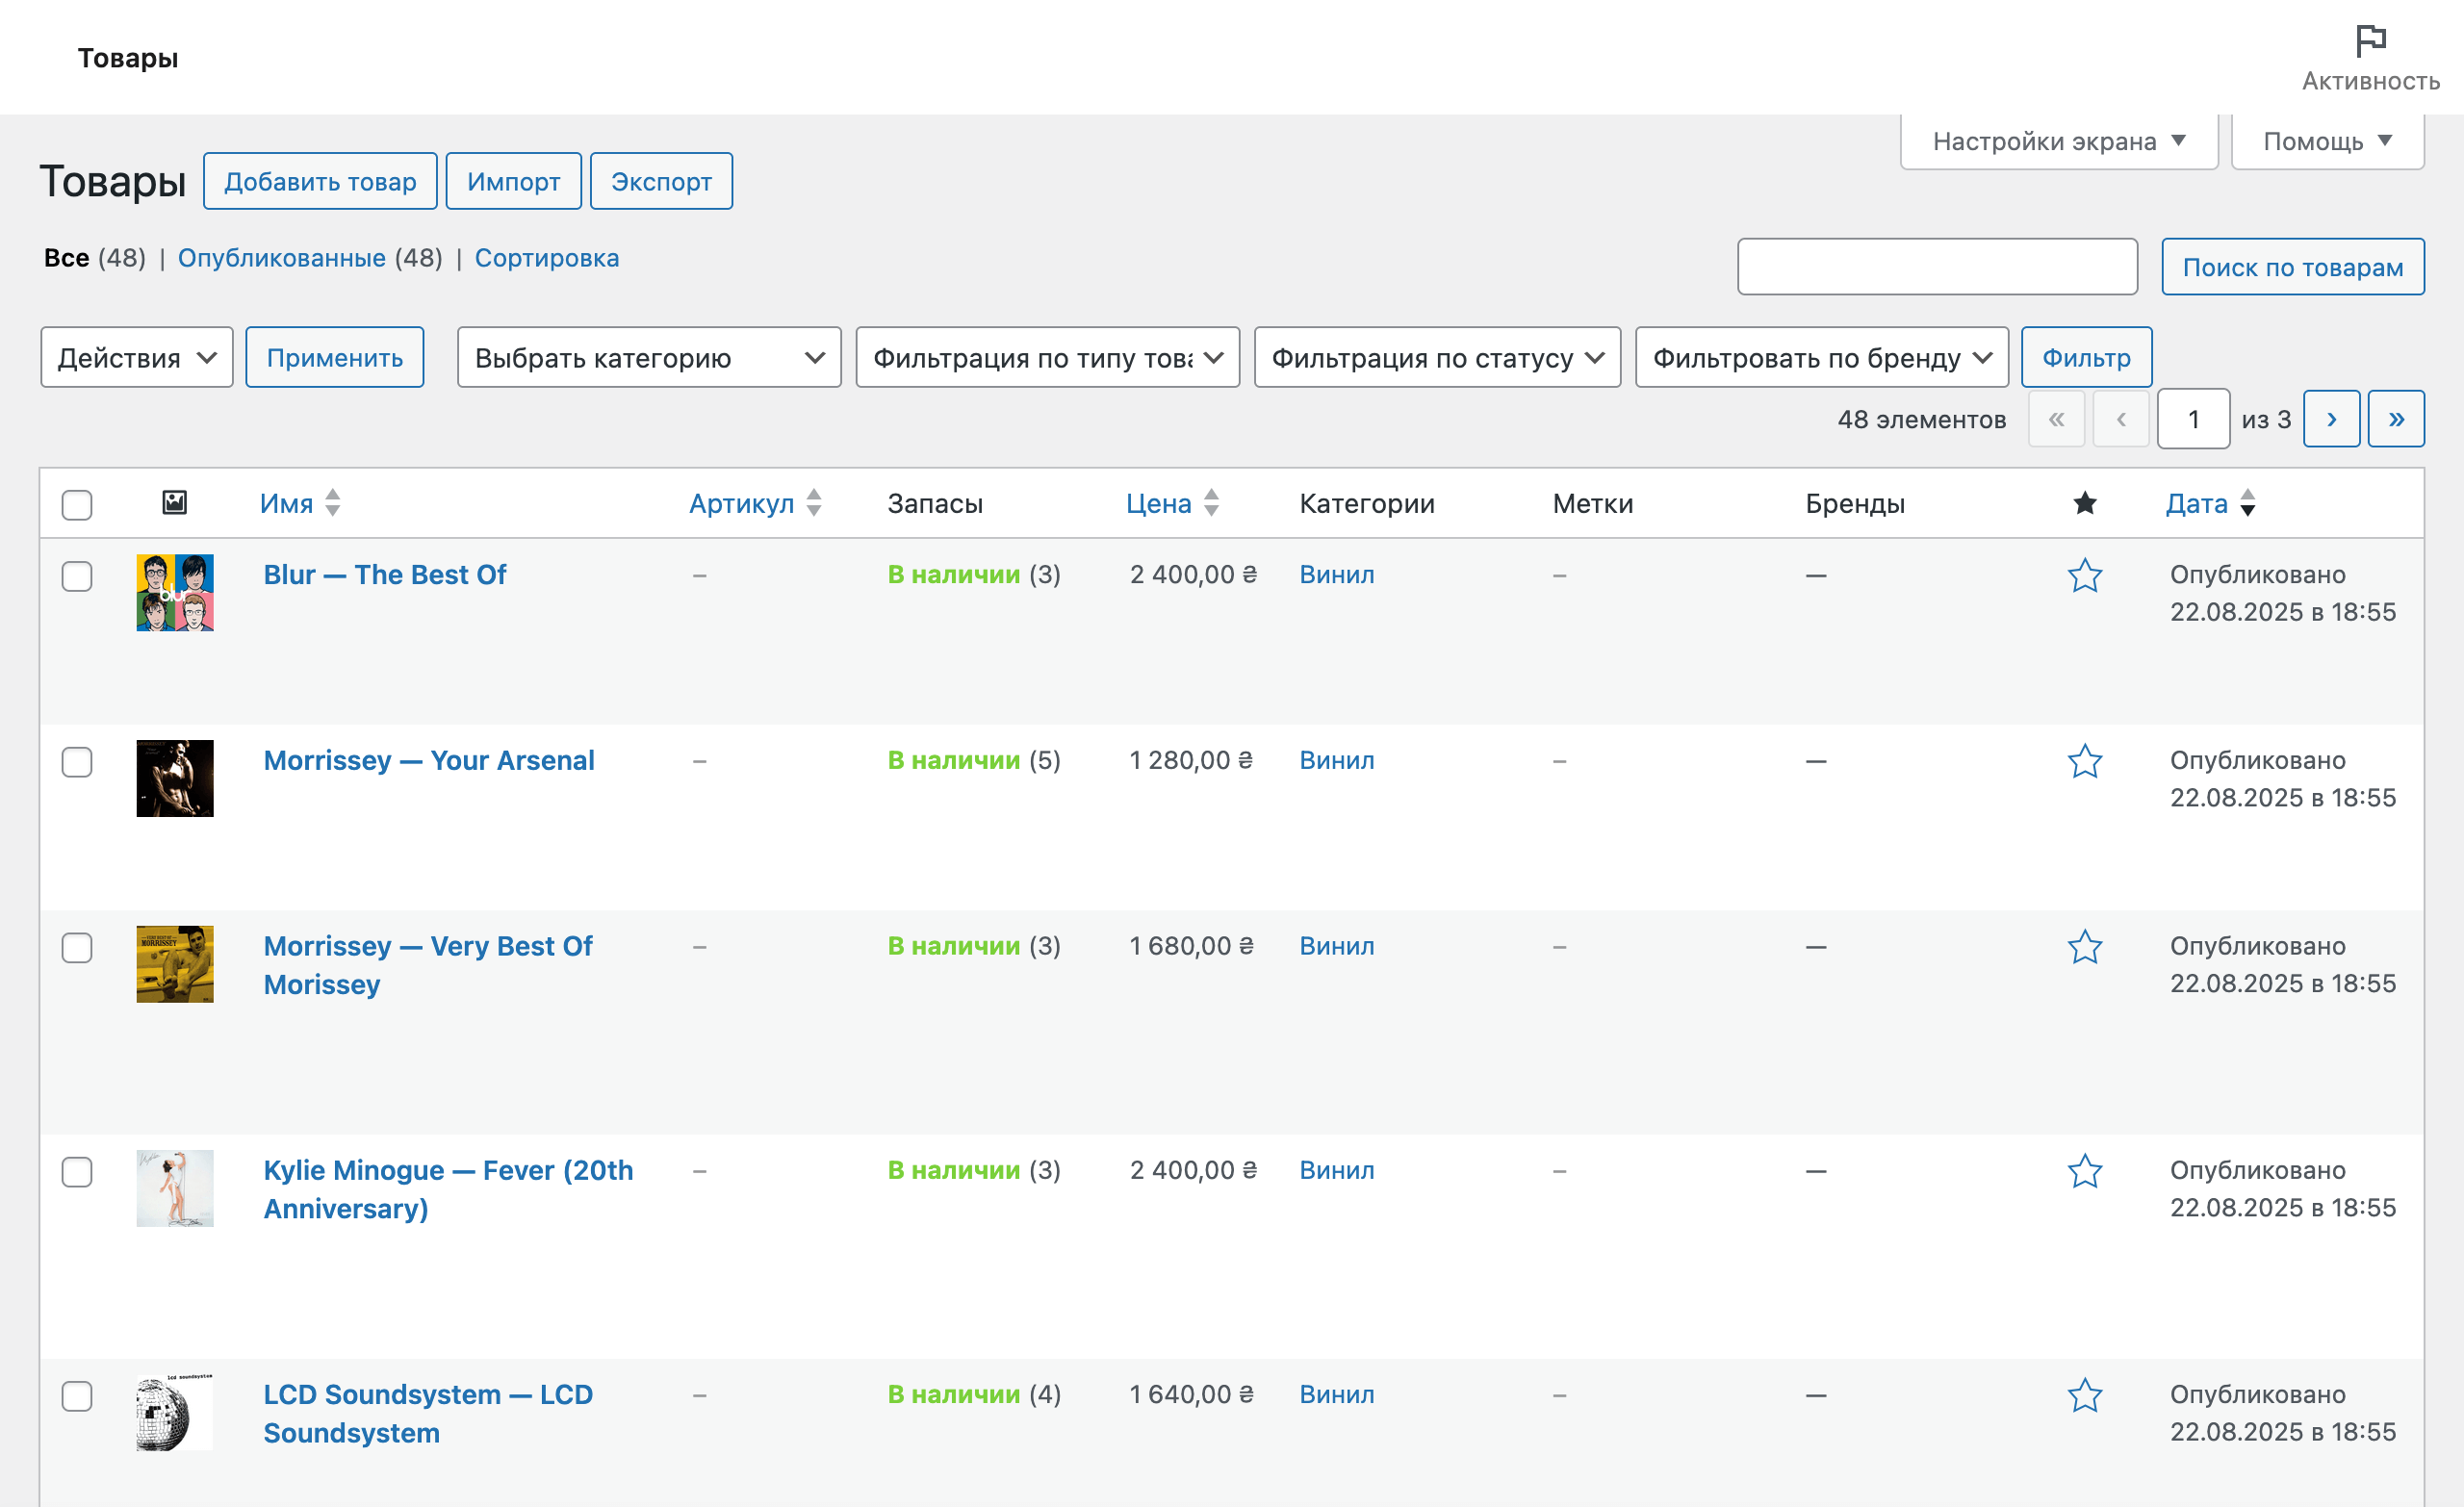Go to next page arrow

[x=2331, y=419]
